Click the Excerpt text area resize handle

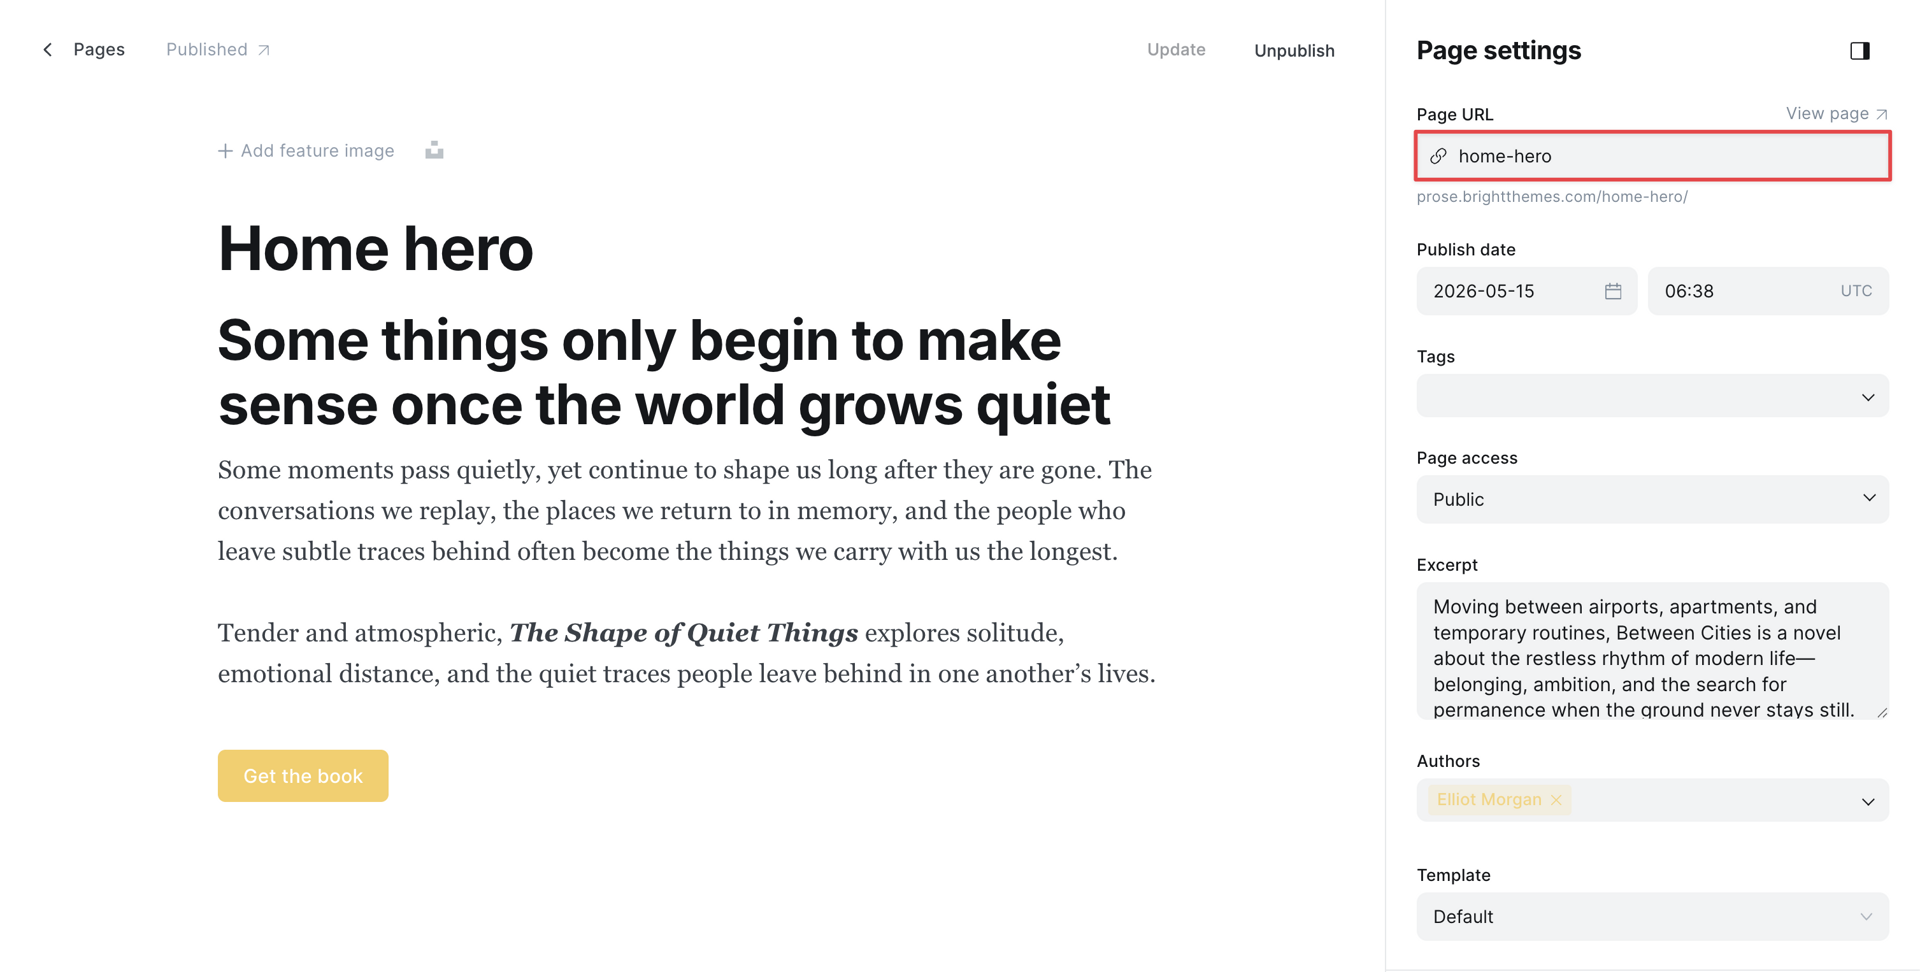click(1881, 712)
